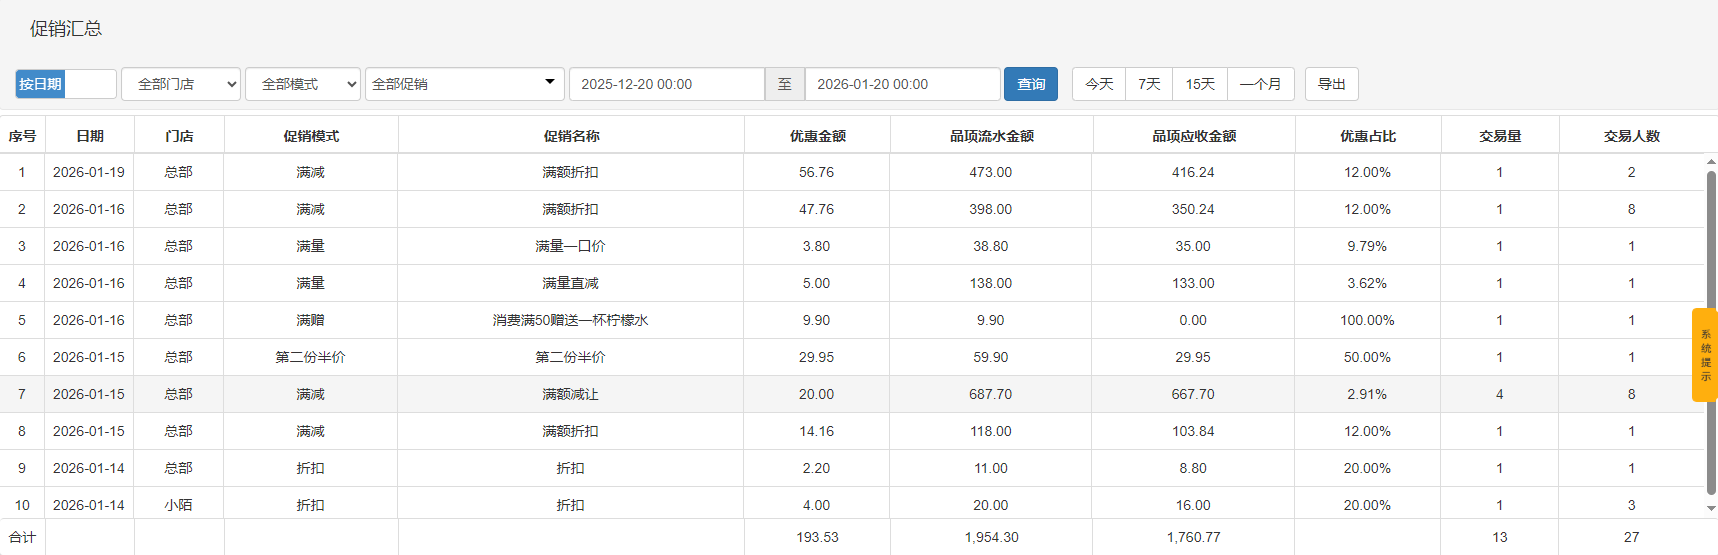Click the 优惠金额 column header
The width and height of the screenshot is (1718, 555).
click(817, 136)
